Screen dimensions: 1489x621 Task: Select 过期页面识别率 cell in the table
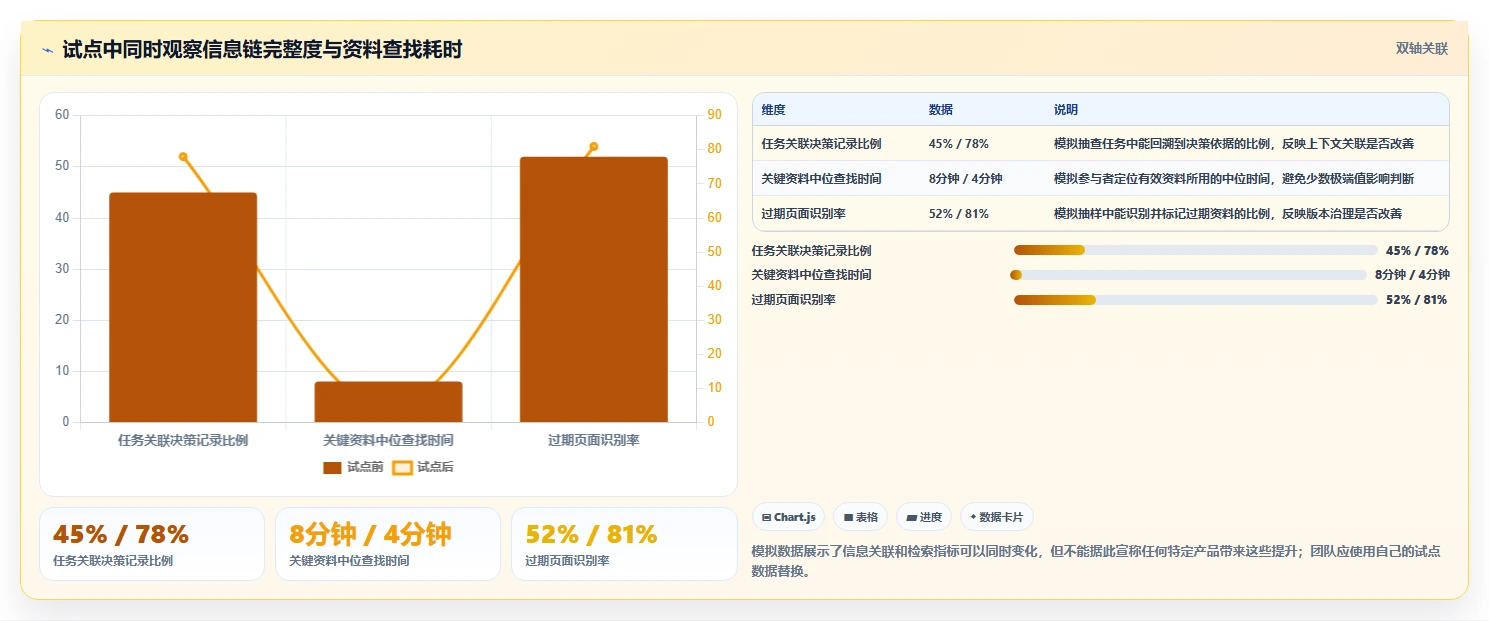(x=803, y=214)
